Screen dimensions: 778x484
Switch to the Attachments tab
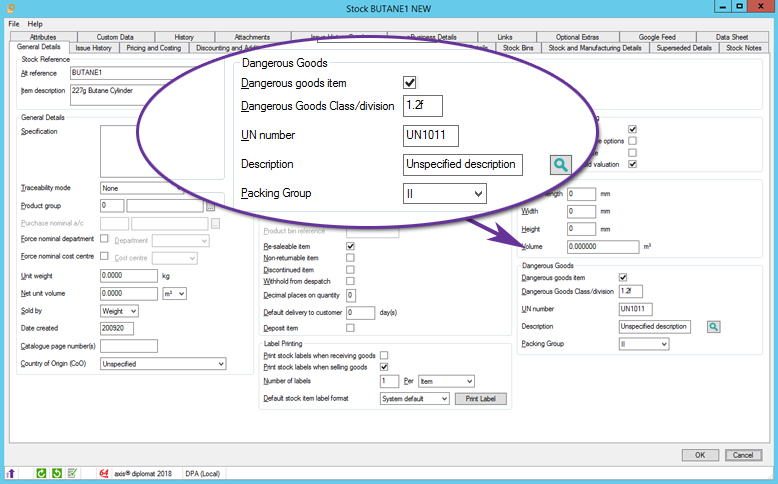(252, 37)
